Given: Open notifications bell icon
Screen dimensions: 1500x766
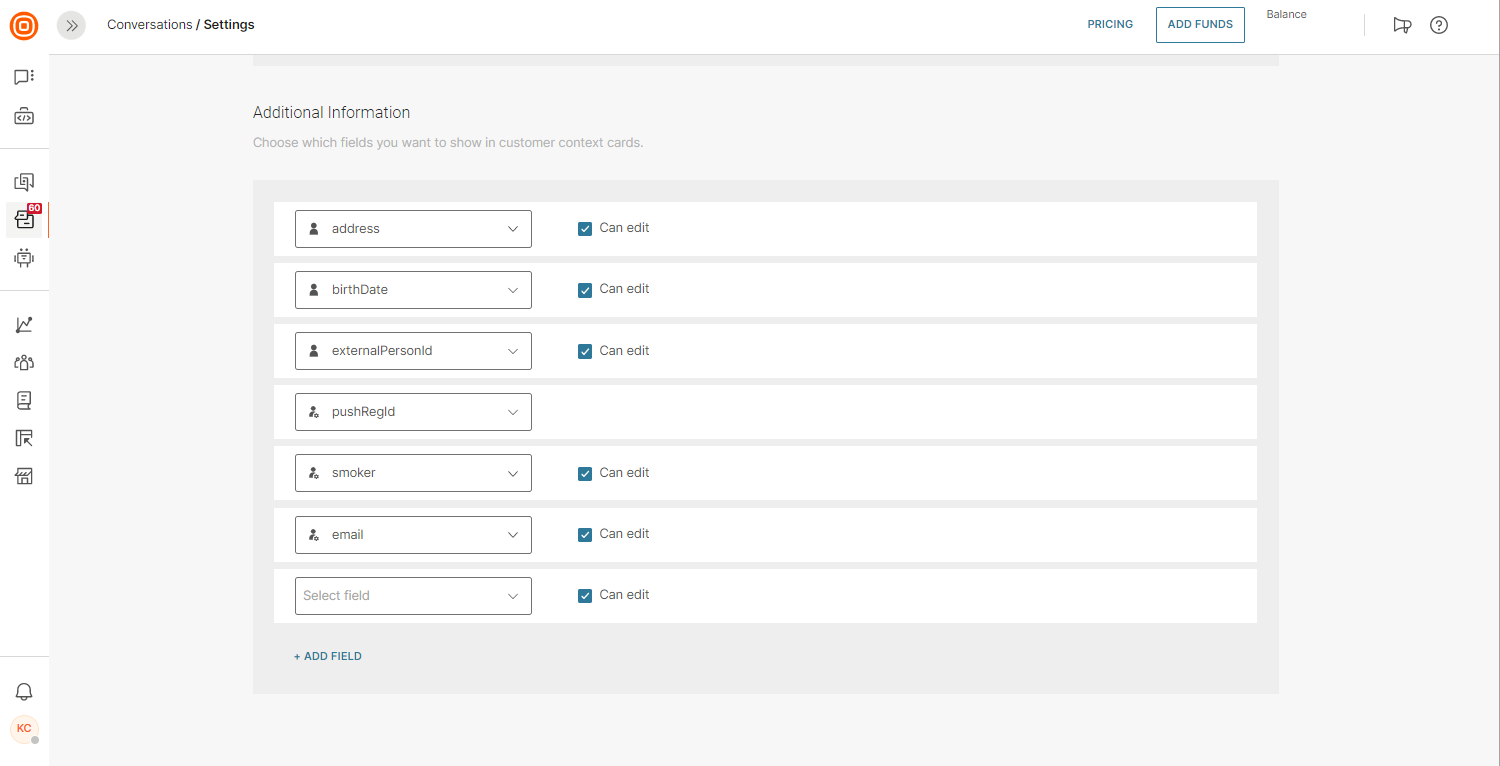Looking at the screenshot, I should [x=24, y=692].
